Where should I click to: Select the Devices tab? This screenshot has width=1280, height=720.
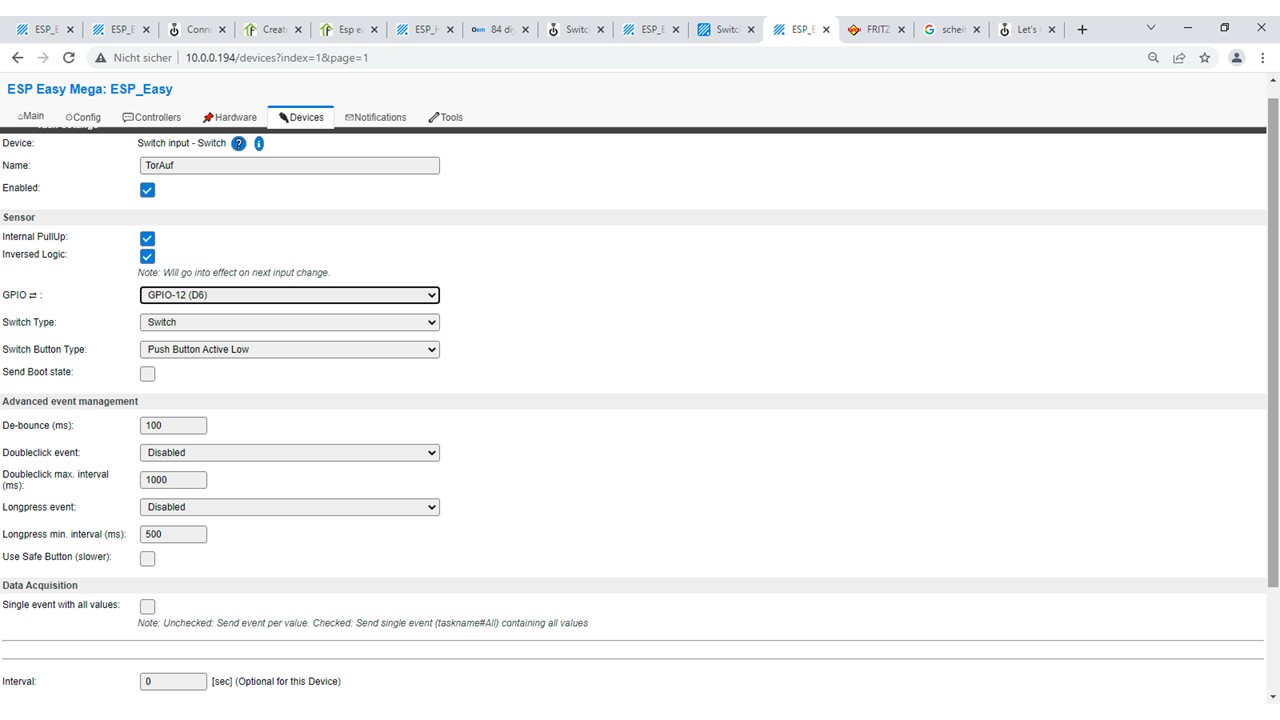click(301, 117)
